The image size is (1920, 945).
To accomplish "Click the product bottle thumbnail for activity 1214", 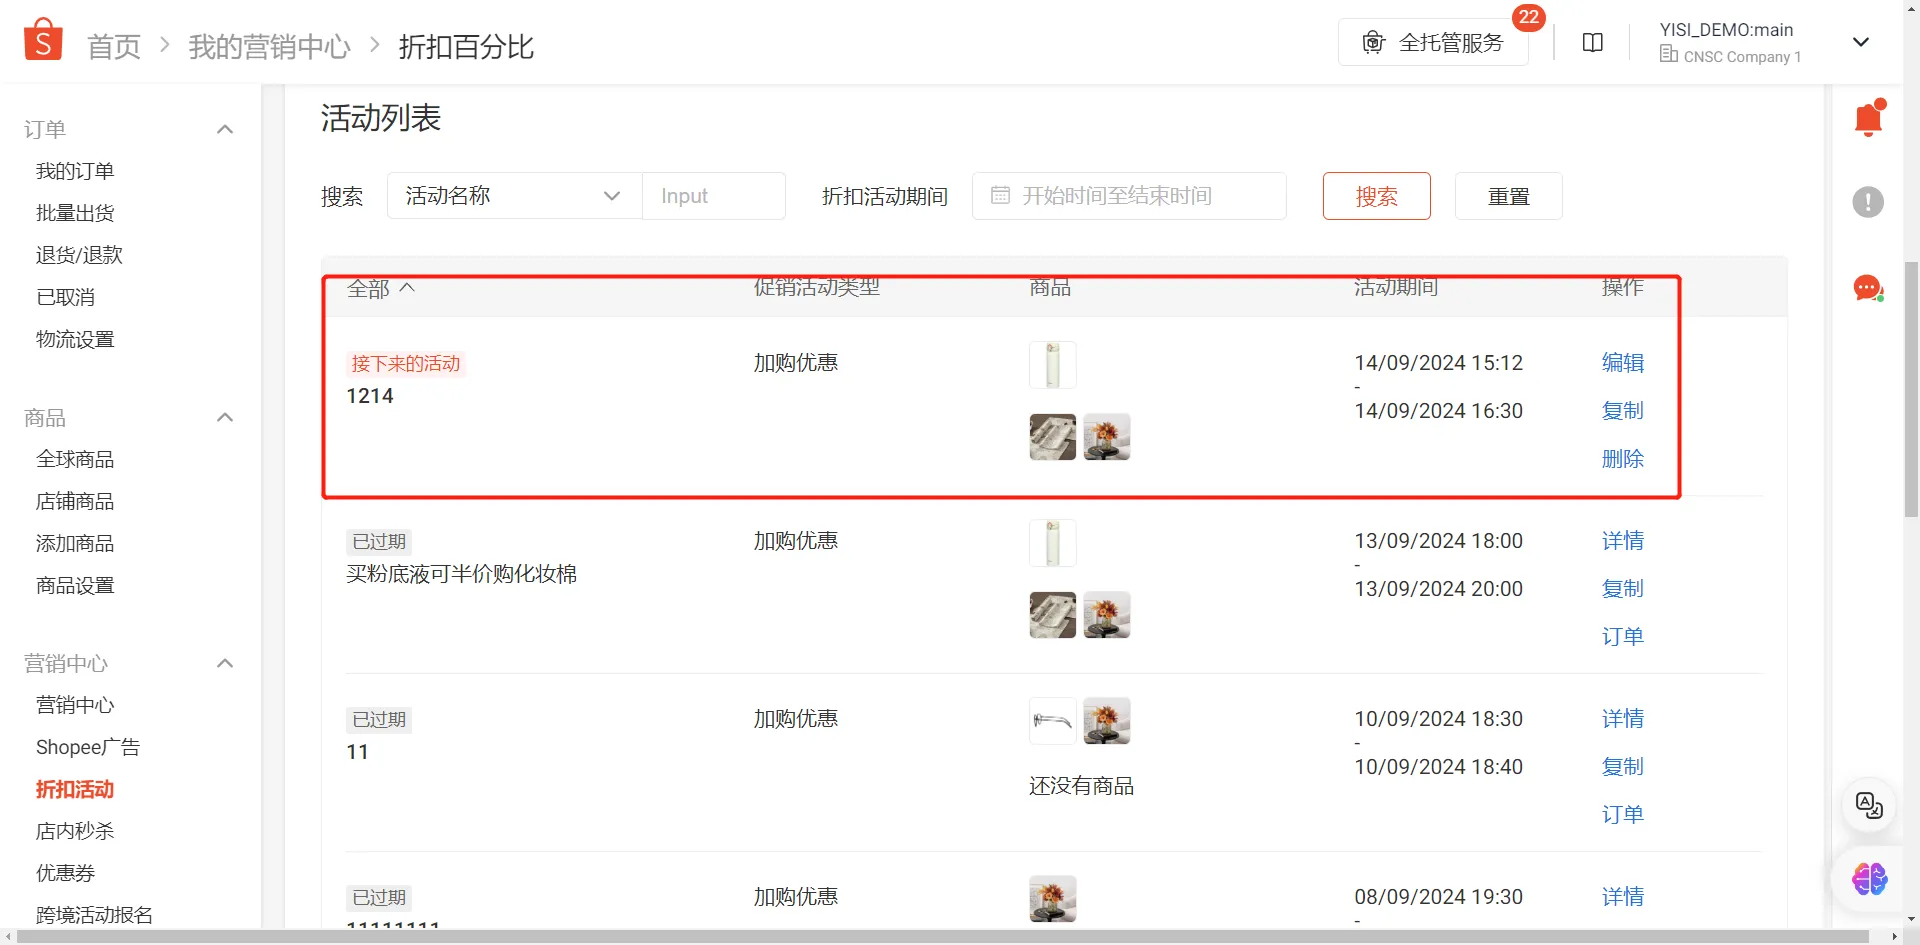I will click(x=1052, y=364).
